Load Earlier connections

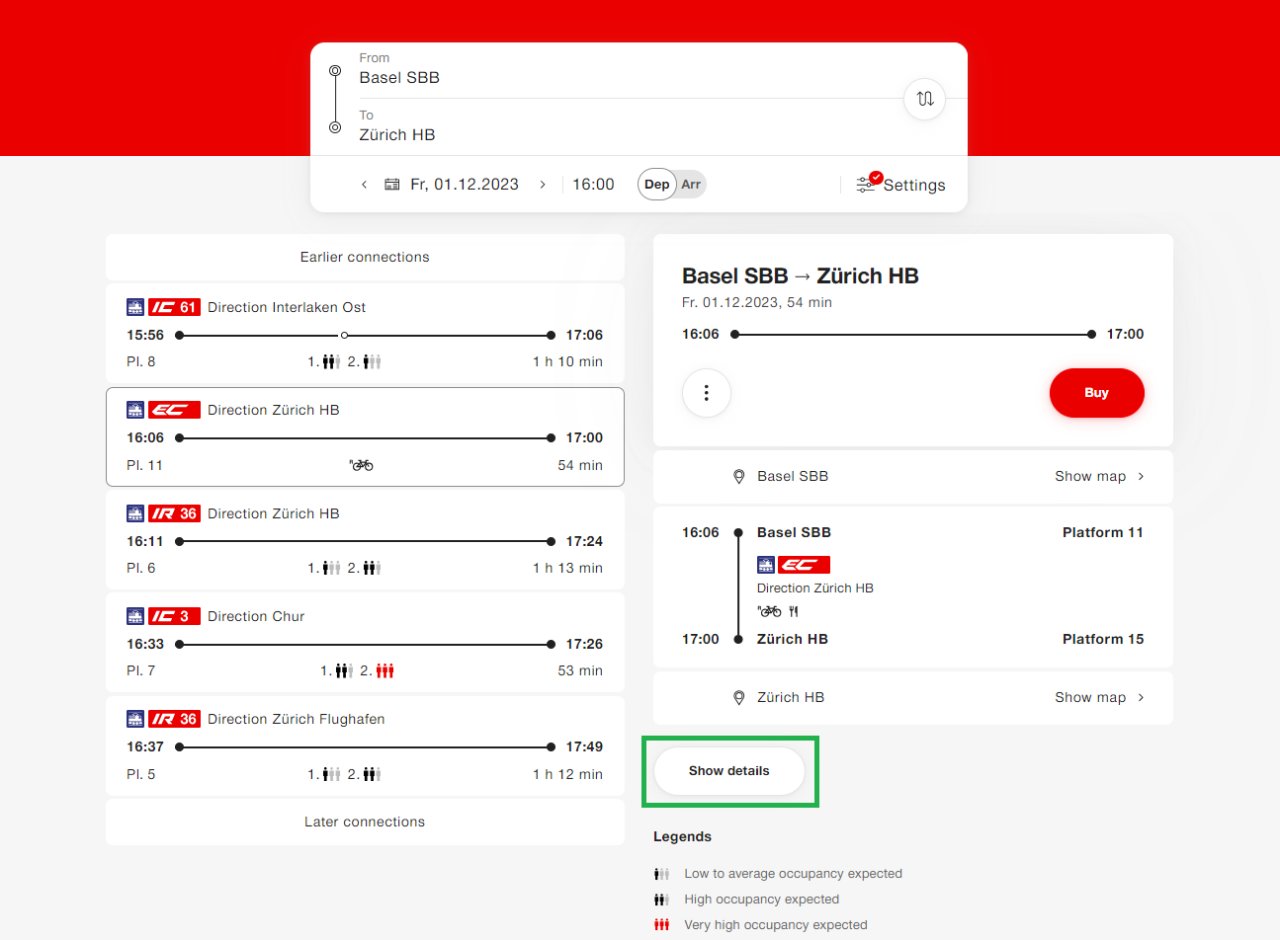click(x=364, y=257)
